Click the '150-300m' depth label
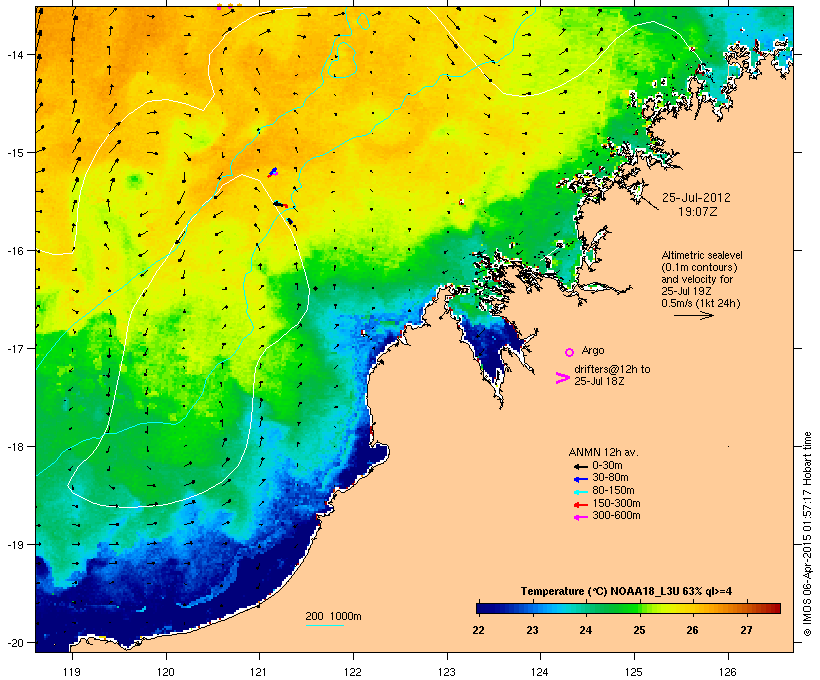The width and height of the screenshot is (820, 680). pyautogui.click(x=616, y=503)
